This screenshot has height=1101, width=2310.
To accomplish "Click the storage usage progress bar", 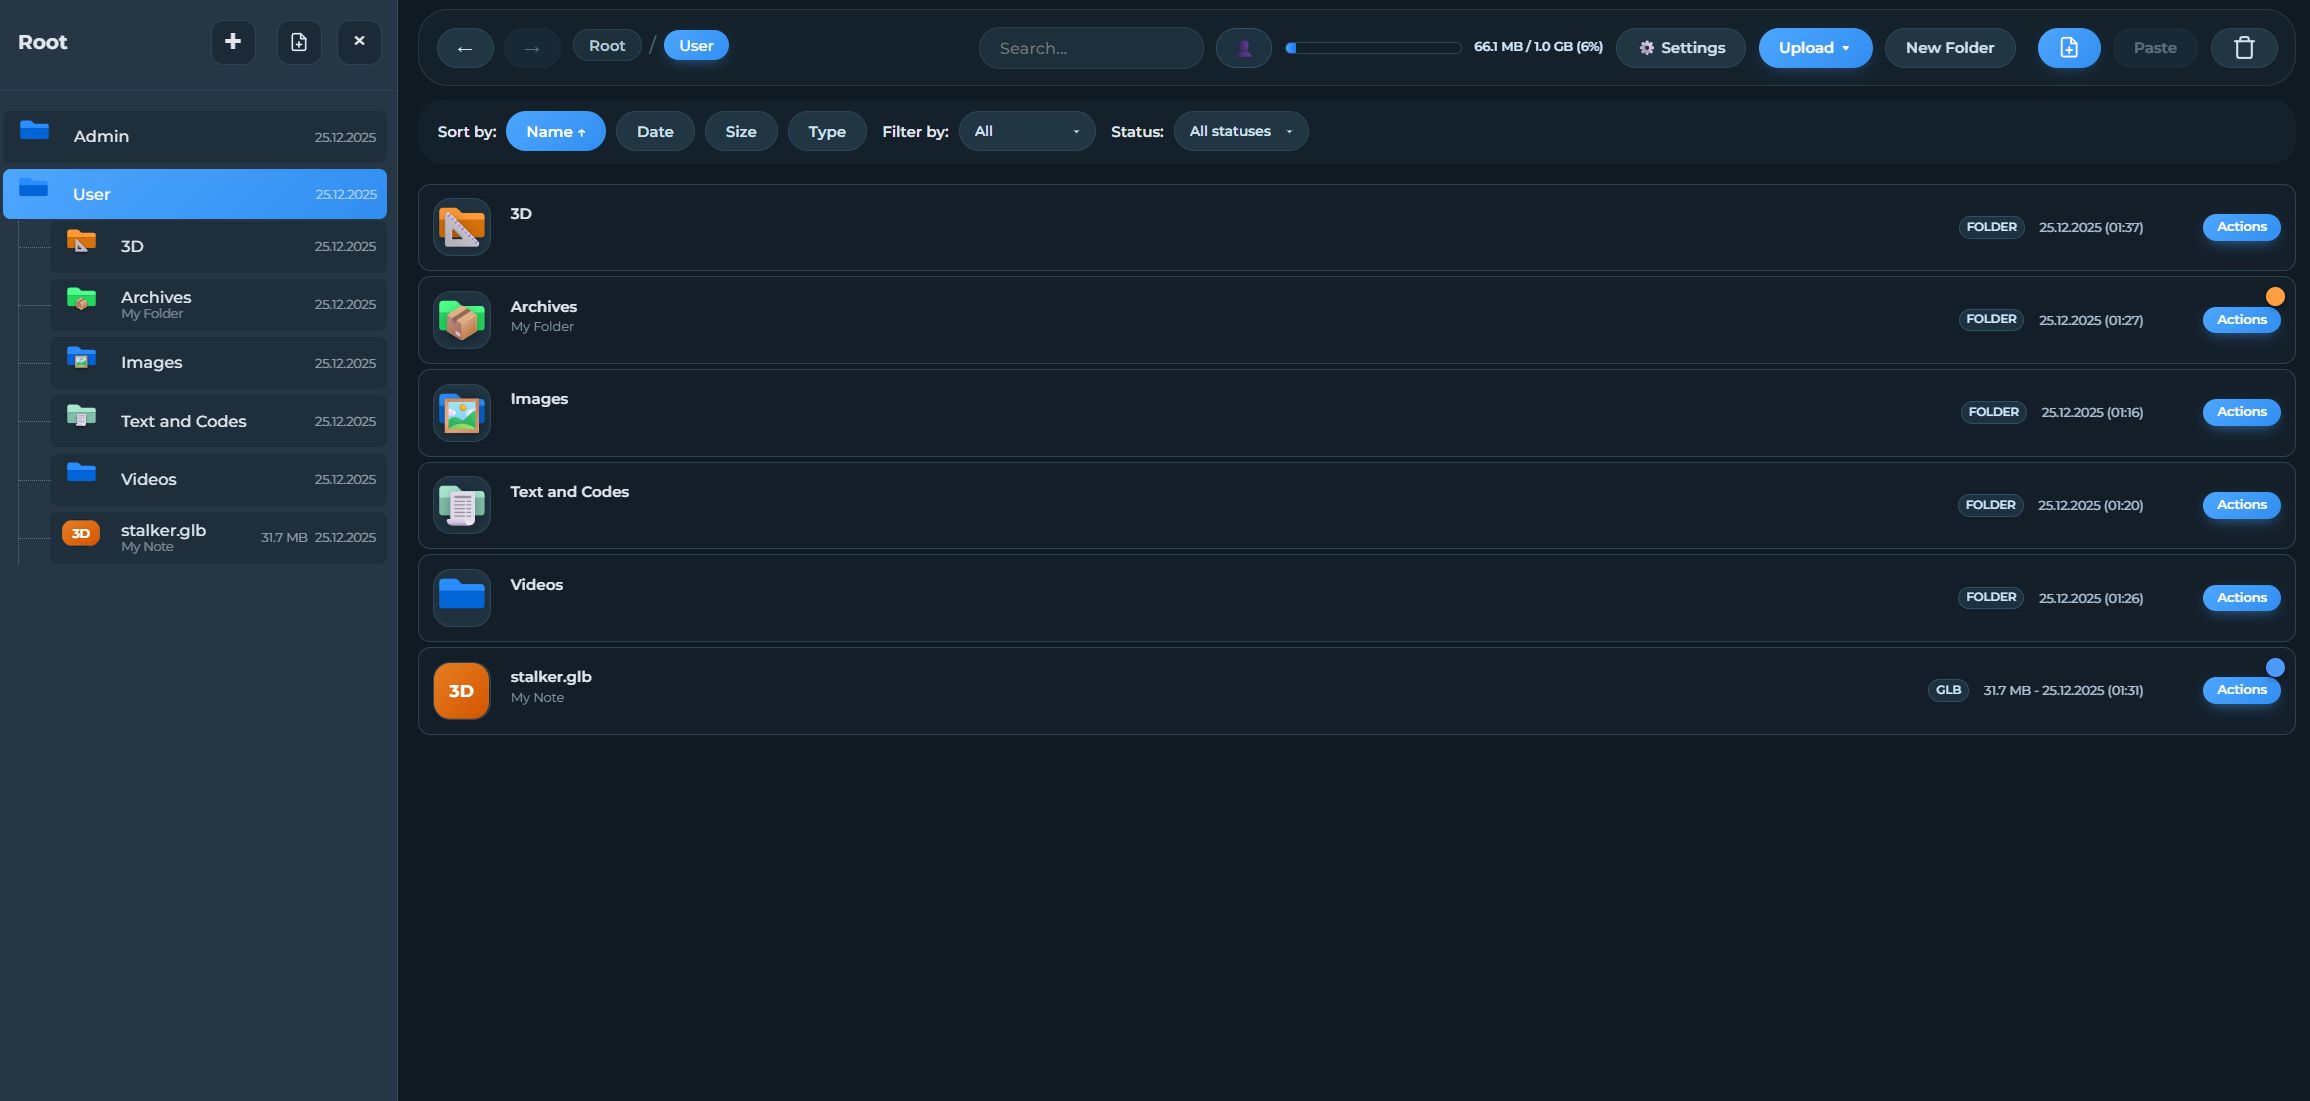I will [x=1373, y=48].
